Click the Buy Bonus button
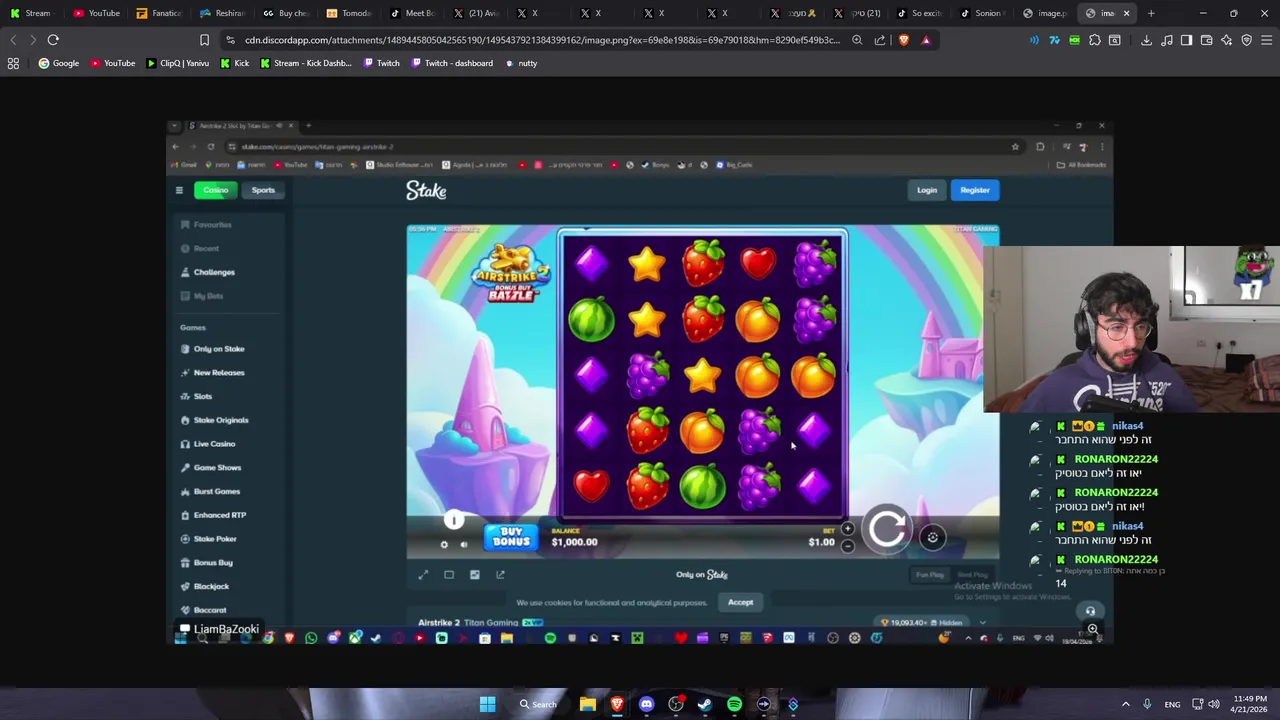This screenshot has width=1280, height=720. [x=511, y=537]
